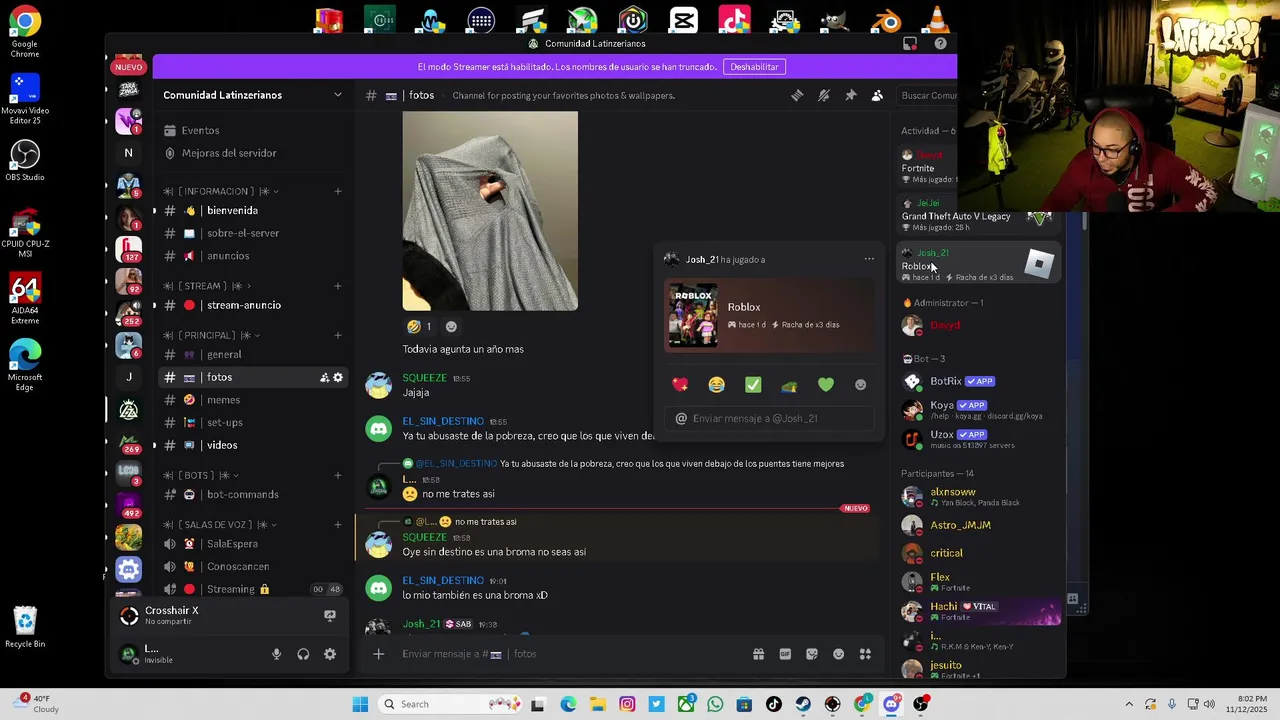Open Astro_JMJM profile in member list
The image size is (1280, 720).
978,525
